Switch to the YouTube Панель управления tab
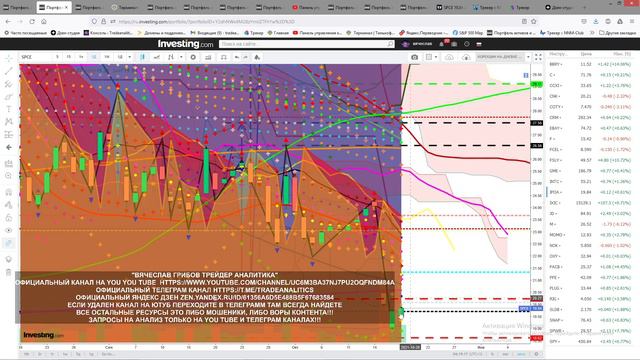The width and height of the screenshot is (640, 360). [306, 7]
